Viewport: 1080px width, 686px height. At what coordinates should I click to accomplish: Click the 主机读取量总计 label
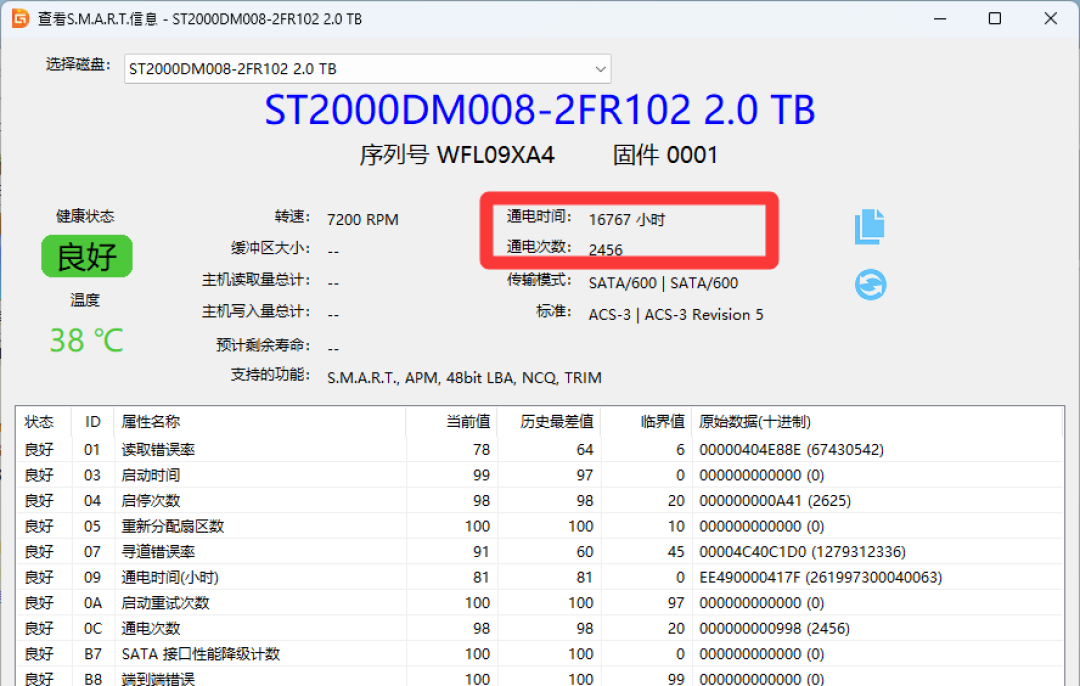[256, 280]
